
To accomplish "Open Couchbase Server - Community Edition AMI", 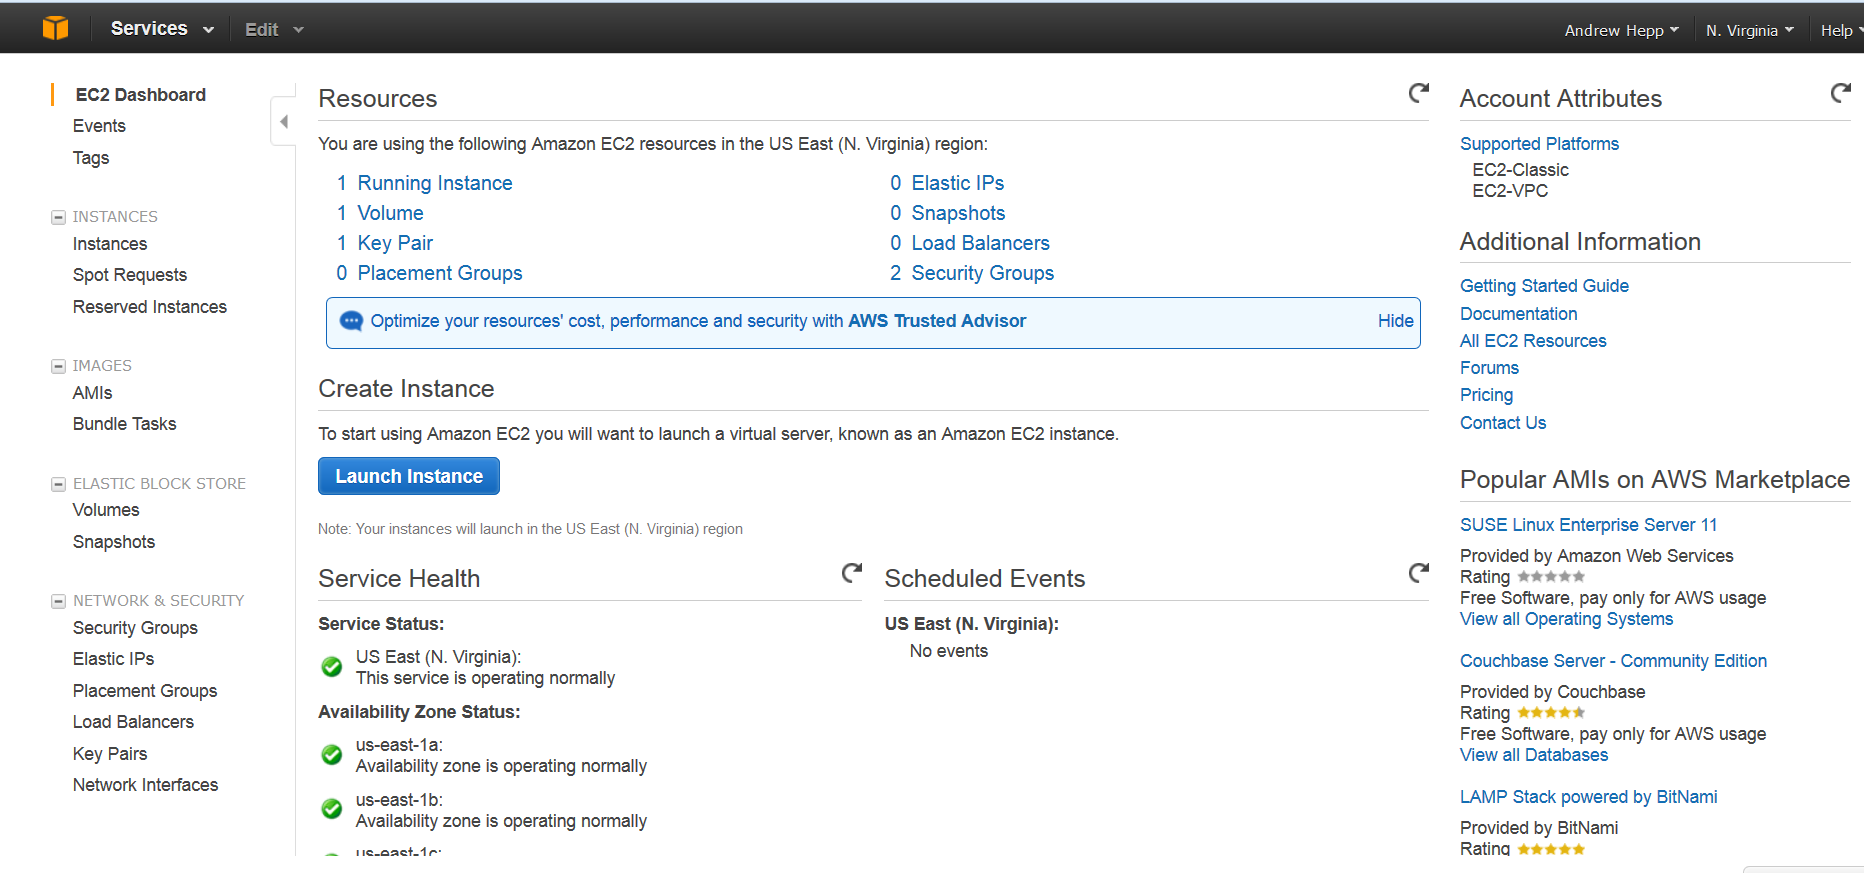I will pos(1613,661).
